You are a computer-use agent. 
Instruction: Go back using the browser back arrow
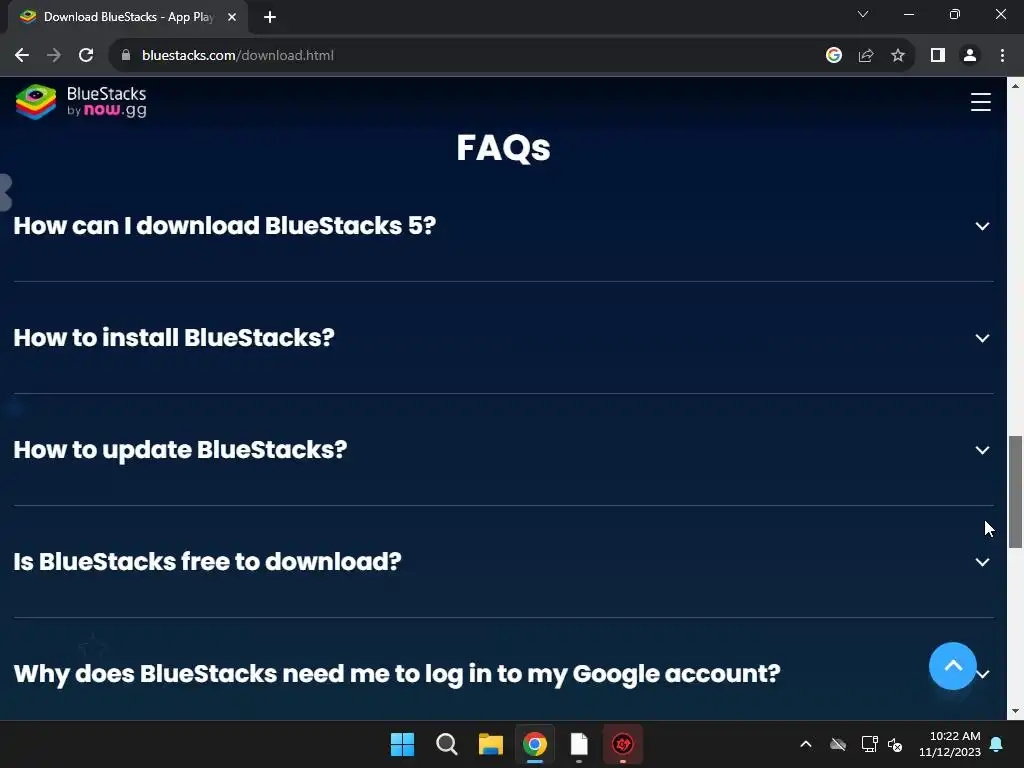coord(22,56)
